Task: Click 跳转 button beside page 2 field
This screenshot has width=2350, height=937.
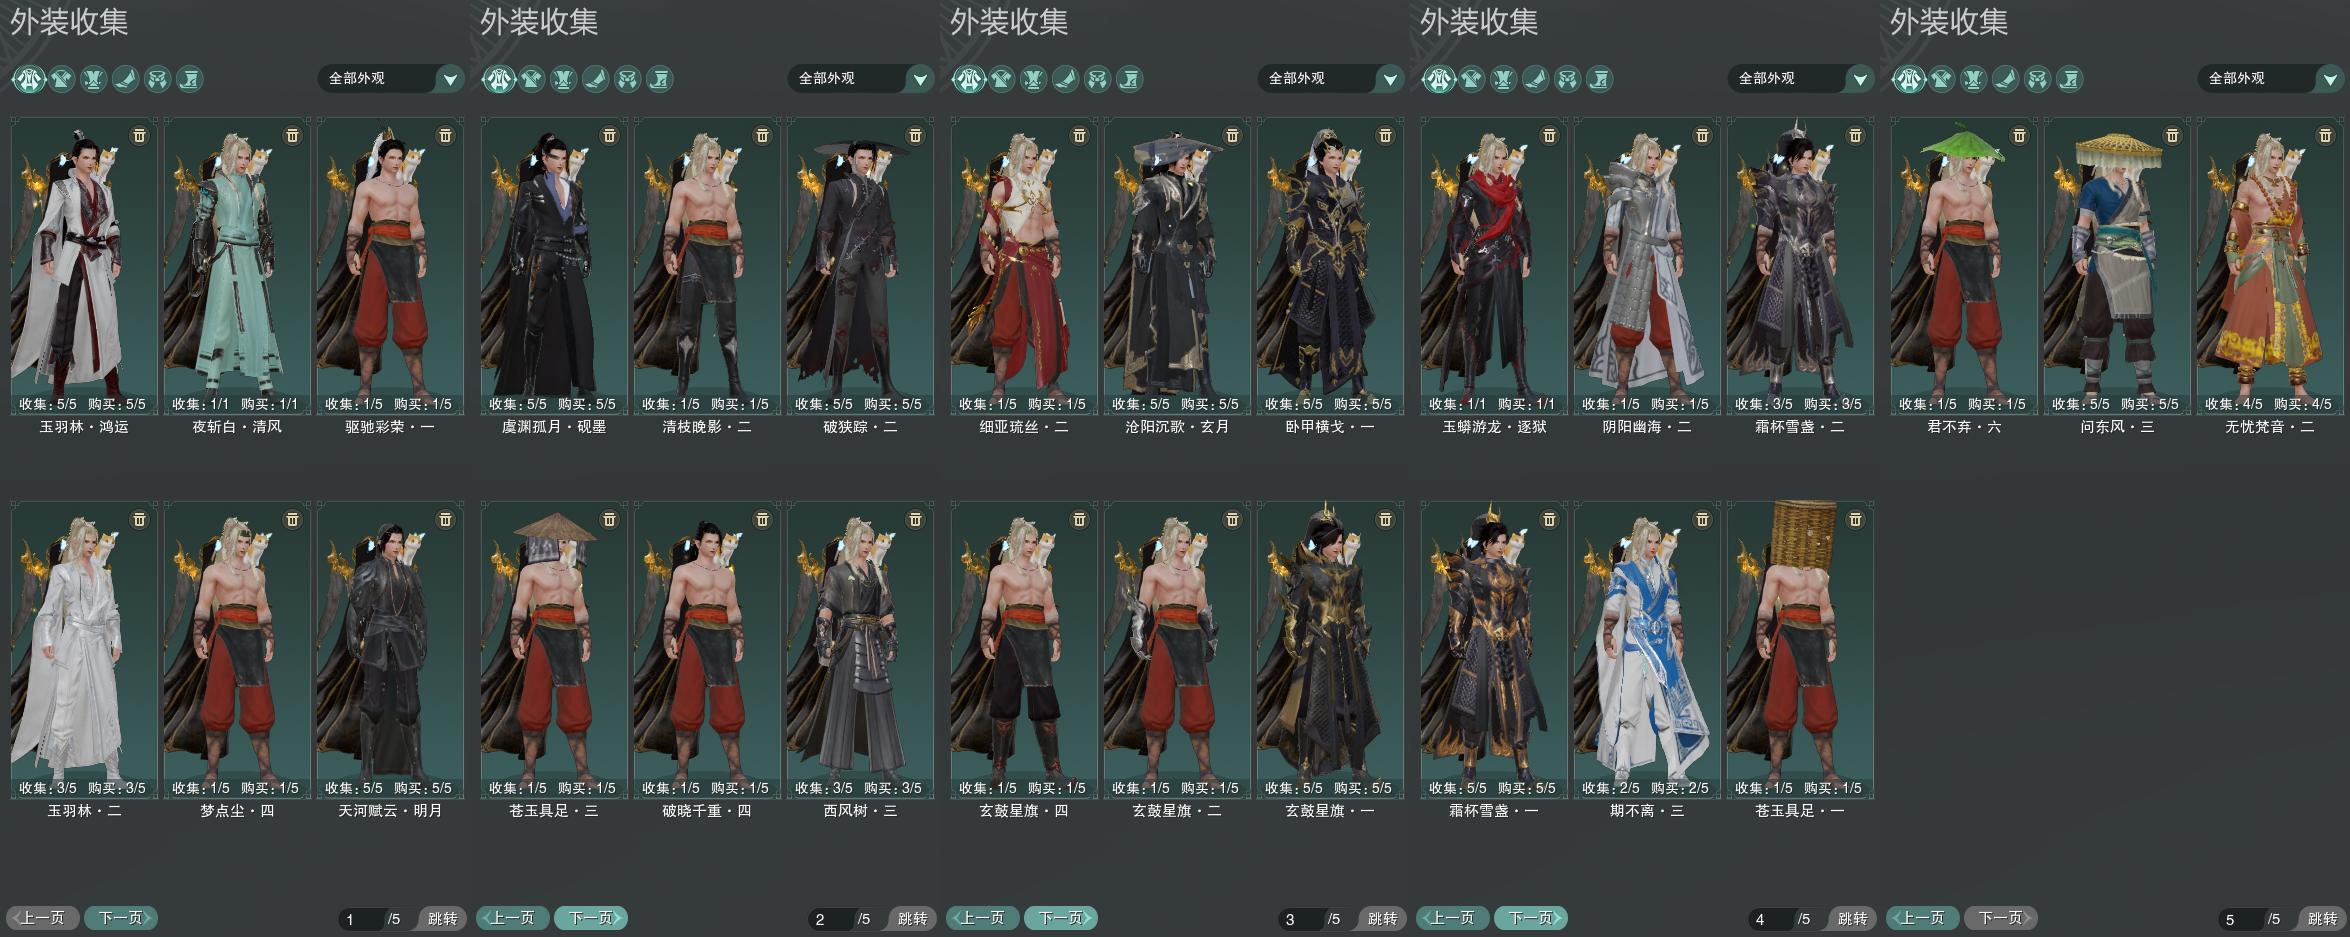Action: point(911,918)
